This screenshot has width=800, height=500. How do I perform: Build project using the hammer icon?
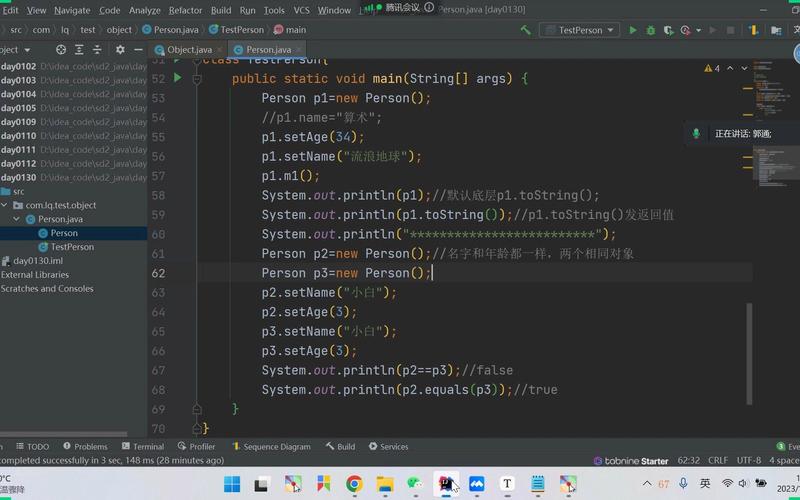[526, 30]
